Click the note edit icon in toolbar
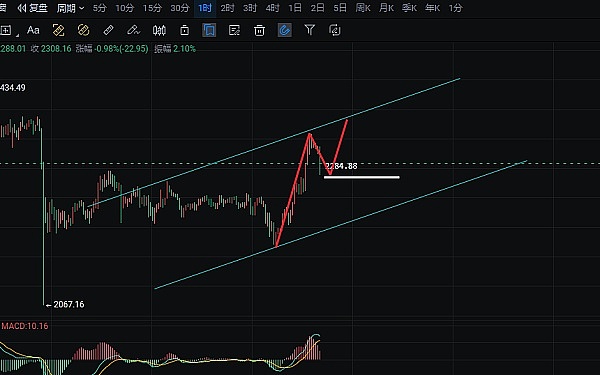Image resolution: width=600 pixels, height=375 pixels. [x=234, y=30]
